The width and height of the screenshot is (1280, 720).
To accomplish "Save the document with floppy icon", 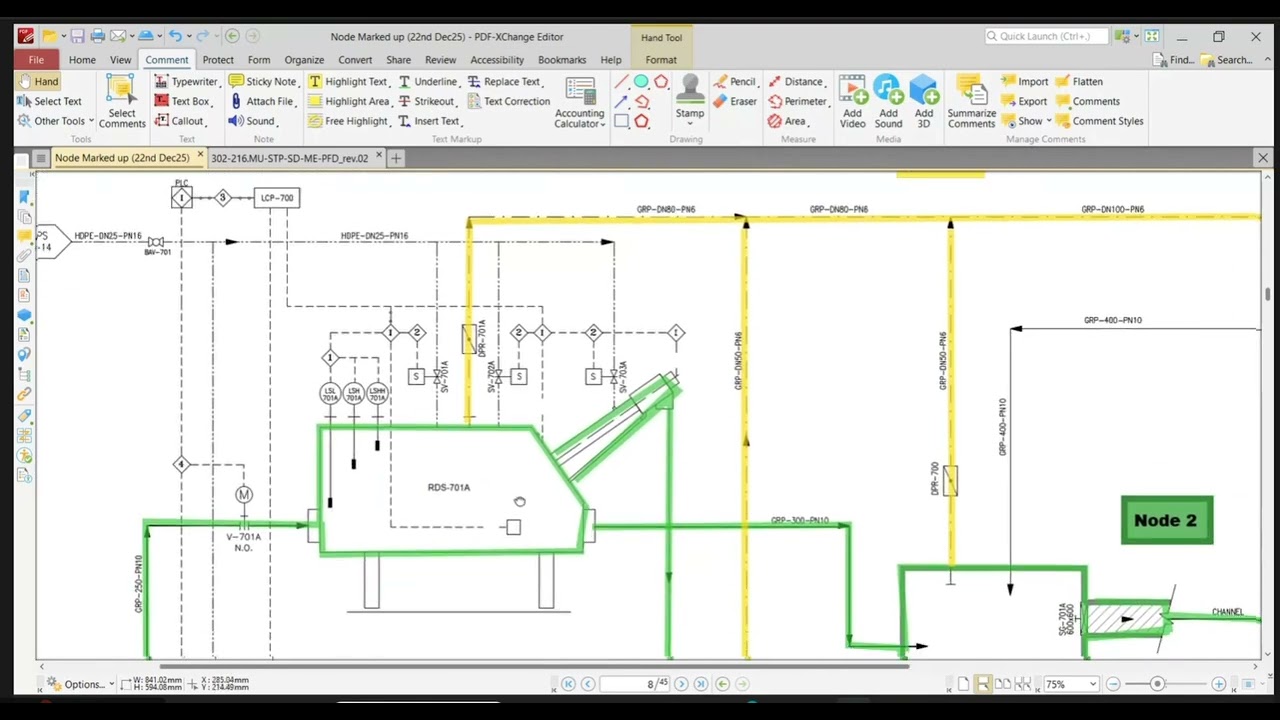I will (x=77, y=36).
